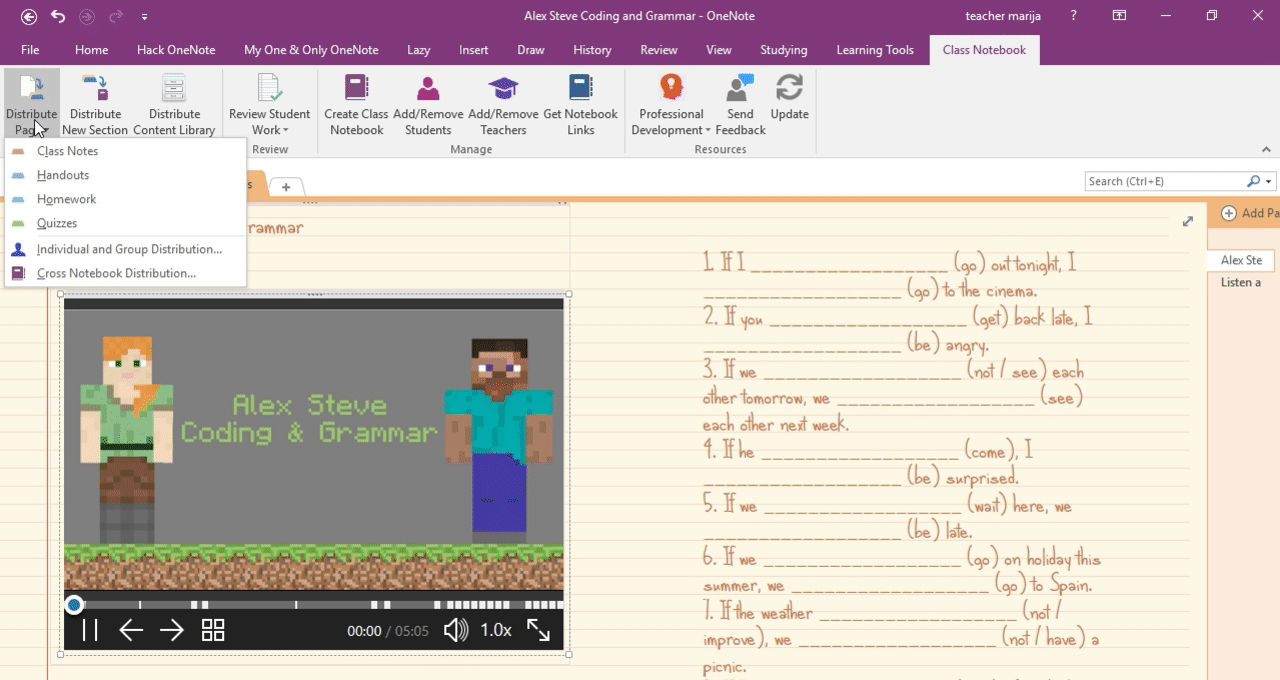This screenshot has height=680, width=1280.
Task: Select Homework from the distribute menu
Action: (x=66, y=199)
